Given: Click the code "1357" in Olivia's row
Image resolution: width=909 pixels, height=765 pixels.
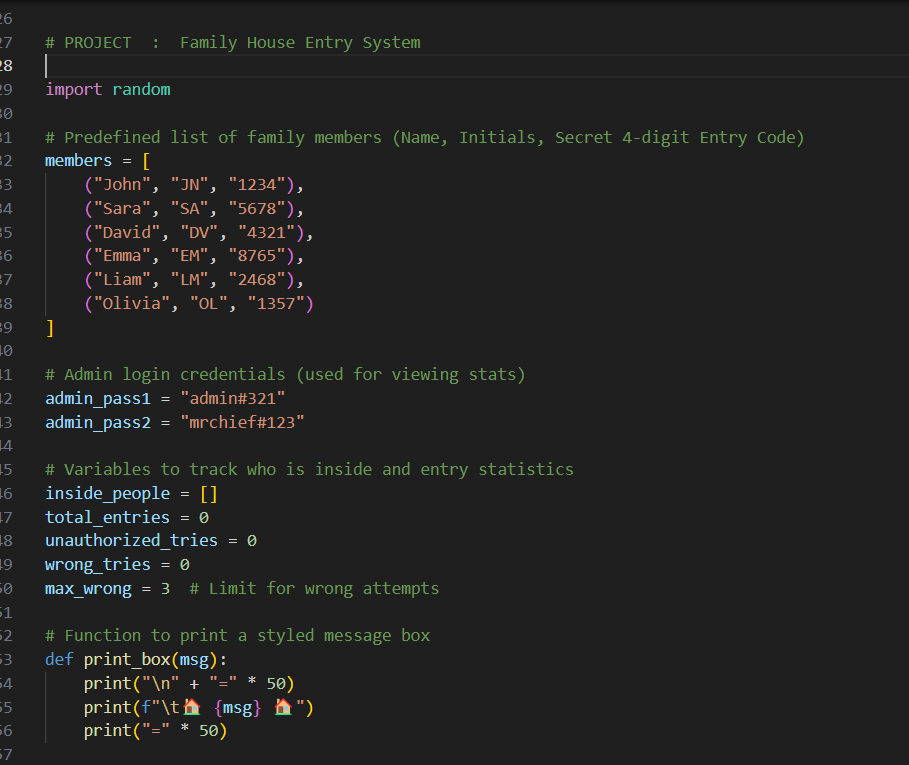Looking at the screenshot, I should tap(276, 304).
